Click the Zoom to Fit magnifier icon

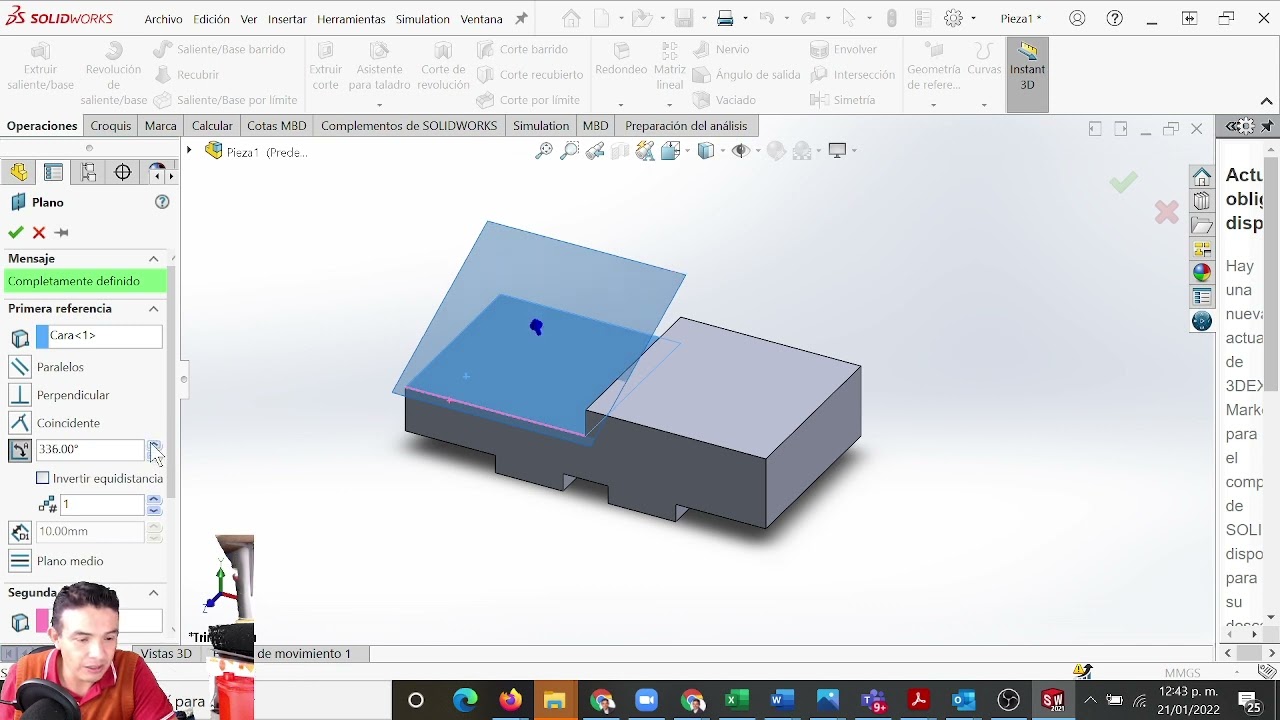(544, 151)
